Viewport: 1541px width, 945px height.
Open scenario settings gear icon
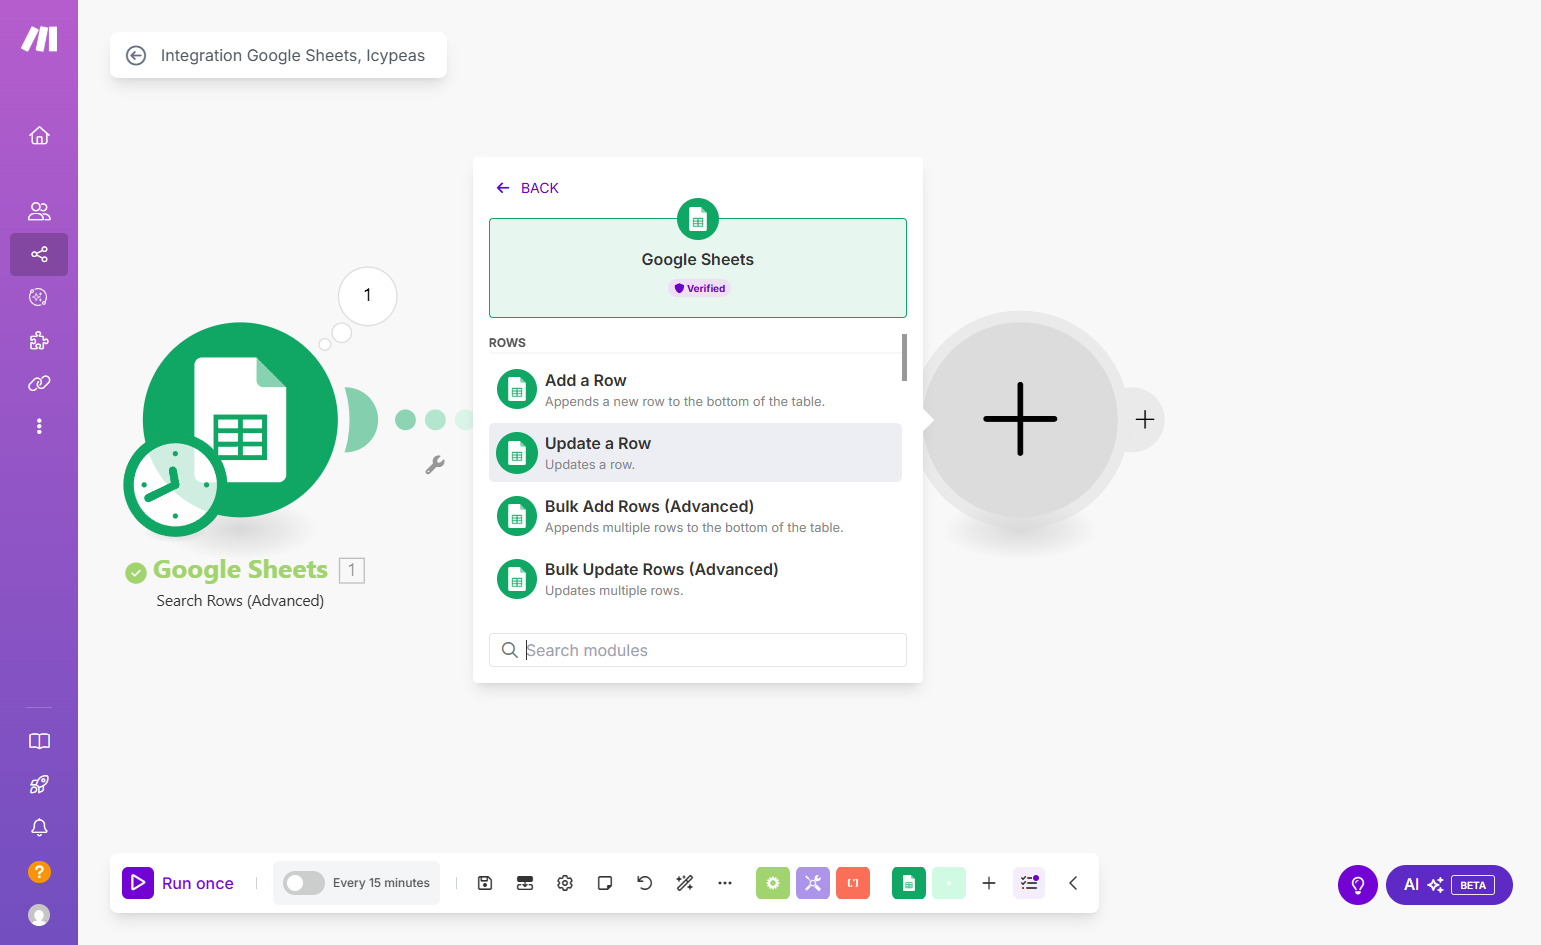pos(565,883)
